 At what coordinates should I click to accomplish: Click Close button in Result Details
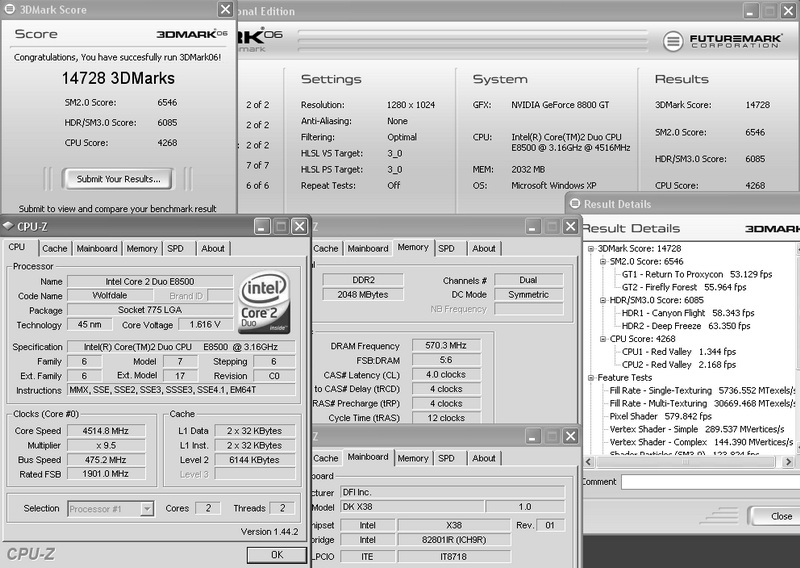776,516
